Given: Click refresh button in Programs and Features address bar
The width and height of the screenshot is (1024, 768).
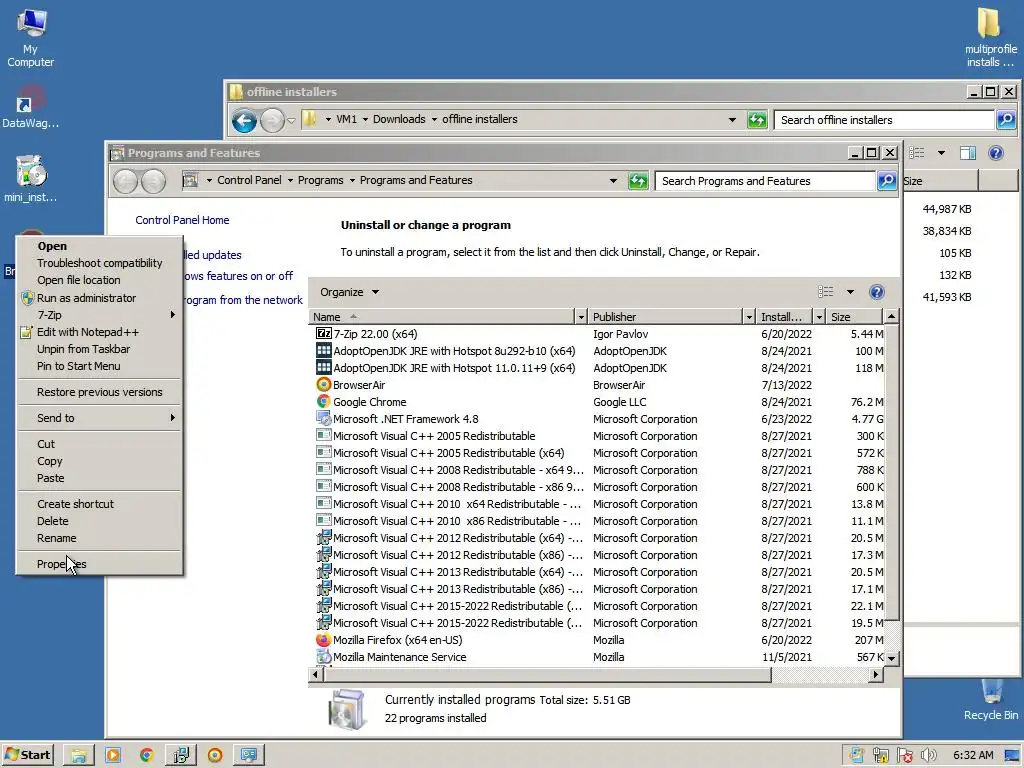Looking at the screenshot, I should pyautogui.click(x=638, y=181).
